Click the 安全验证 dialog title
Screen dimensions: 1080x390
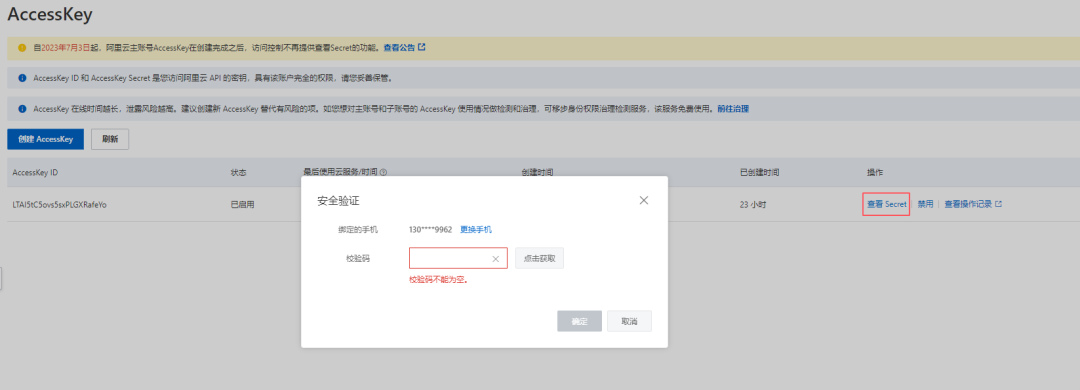click(338, 201)
